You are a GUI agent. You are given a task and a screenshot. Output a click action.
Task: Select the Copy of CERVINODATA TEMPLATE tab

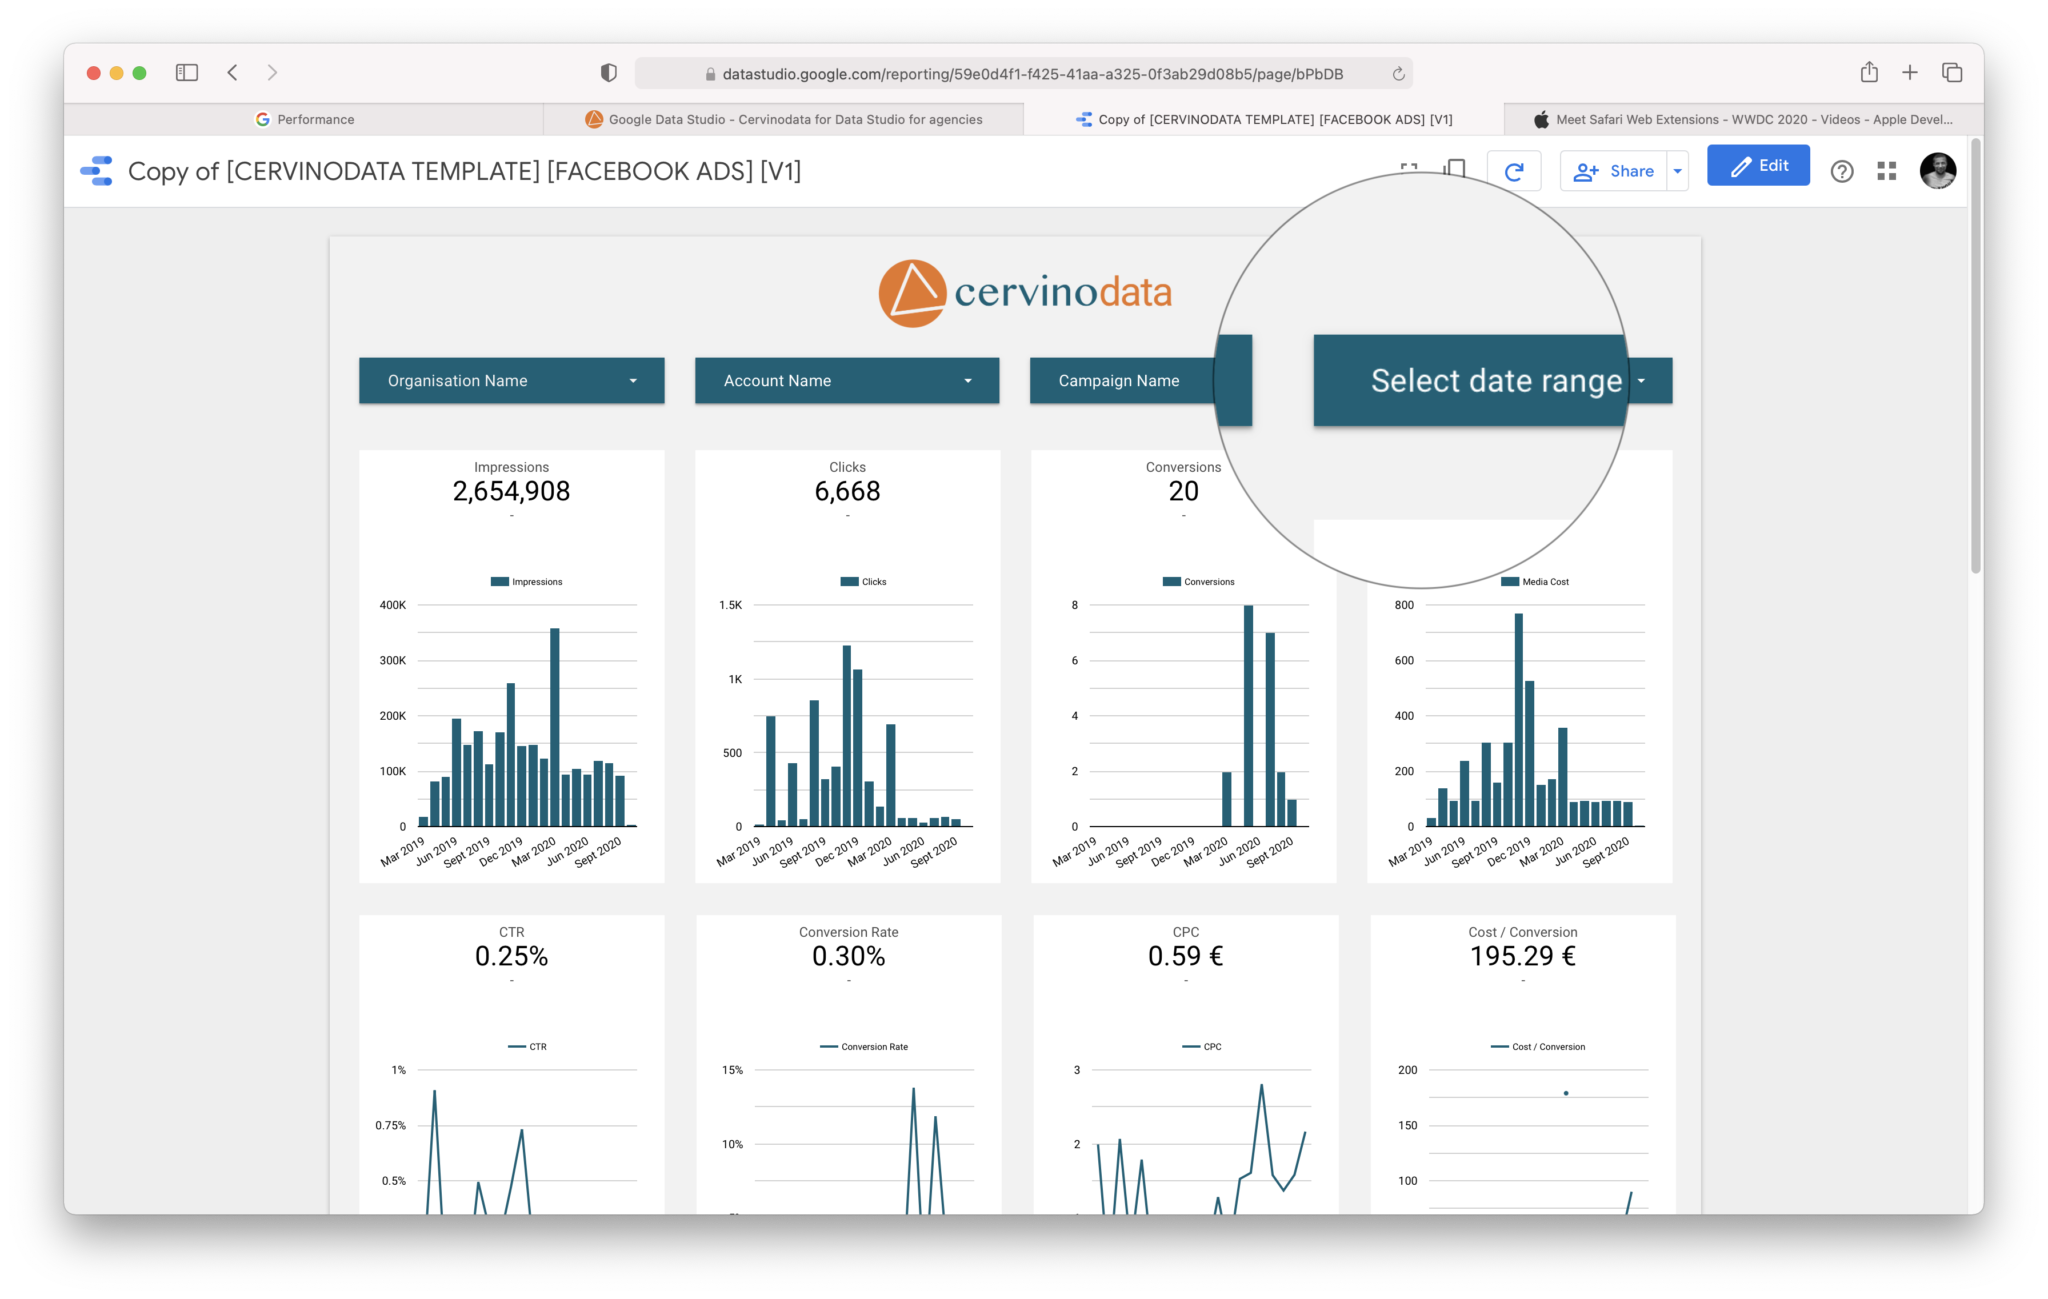tap(1264, 119)
